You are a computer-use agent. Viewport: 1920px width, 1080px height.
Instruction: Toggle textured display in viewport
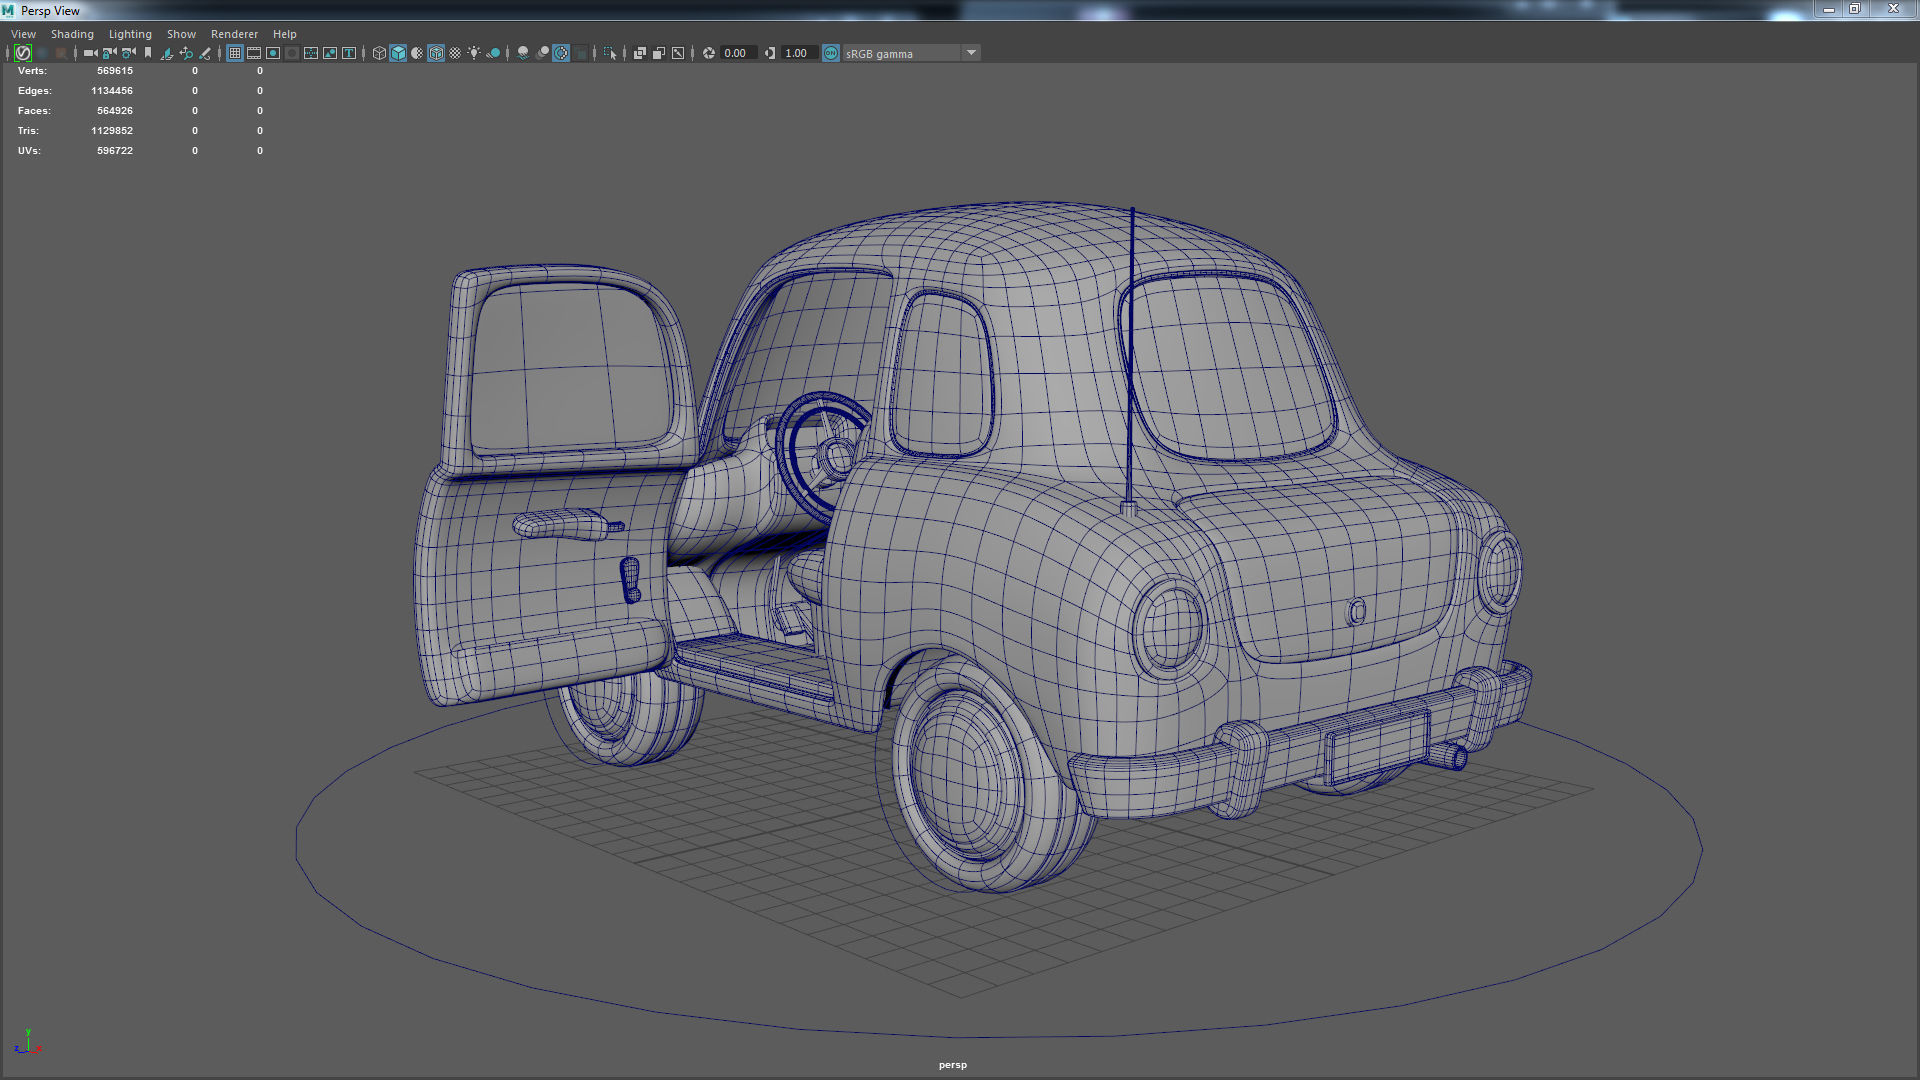435,53
